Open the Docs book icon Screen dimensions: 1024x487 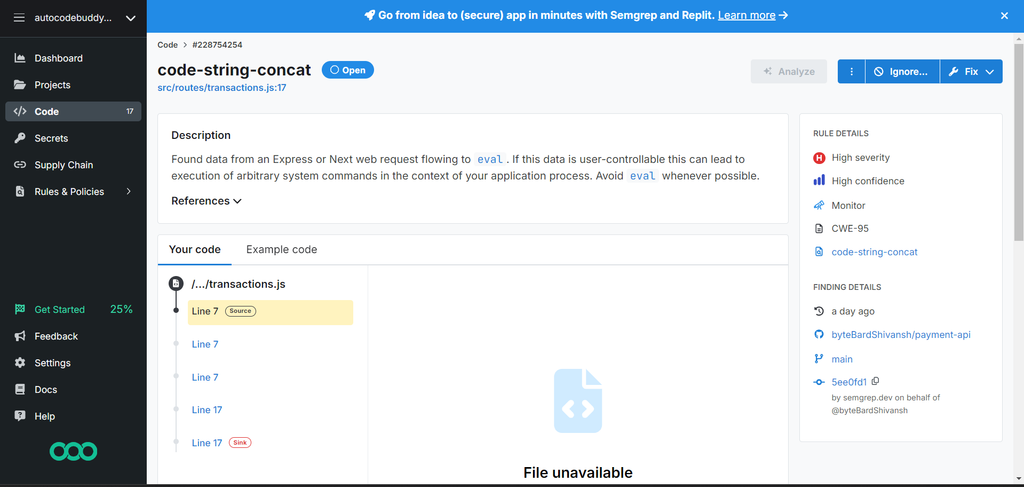[20, 390]
